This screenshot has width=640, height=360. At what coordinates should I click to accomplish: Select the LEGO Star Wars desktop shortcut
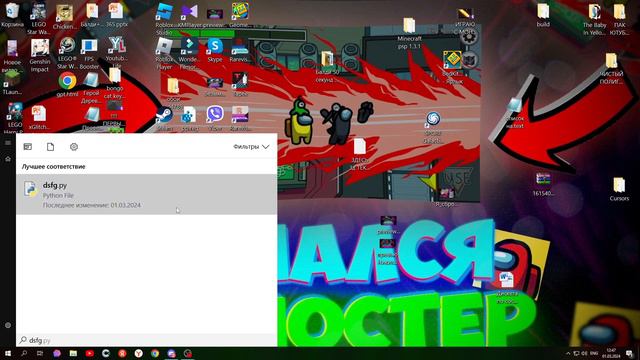pos(38,18)
